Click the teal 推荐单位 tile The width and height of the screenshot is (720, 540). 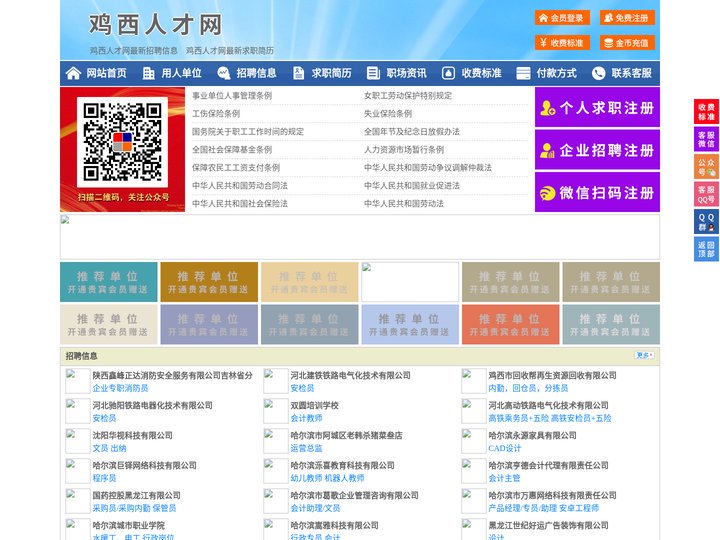[108, 282]
